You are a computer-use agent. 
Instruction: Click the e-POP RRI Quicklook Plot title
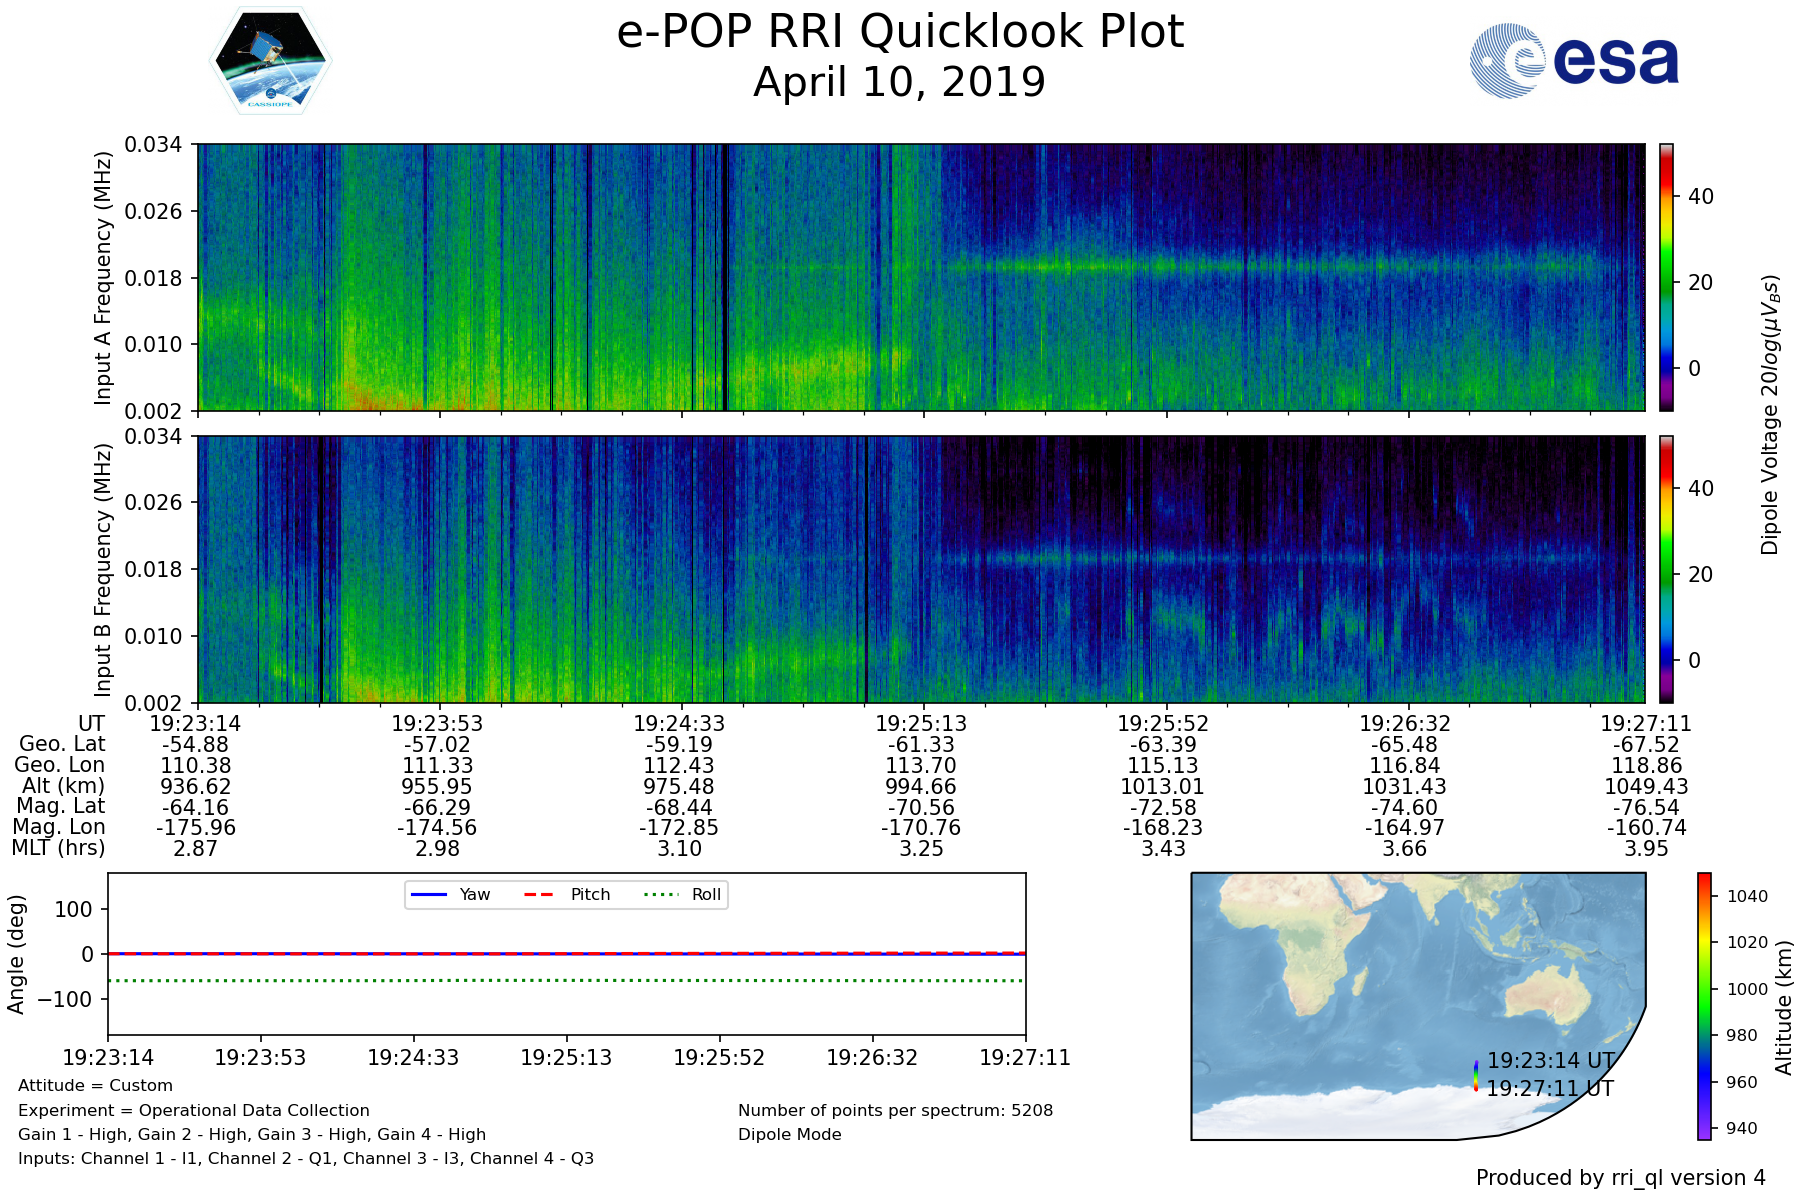(900, 32)
